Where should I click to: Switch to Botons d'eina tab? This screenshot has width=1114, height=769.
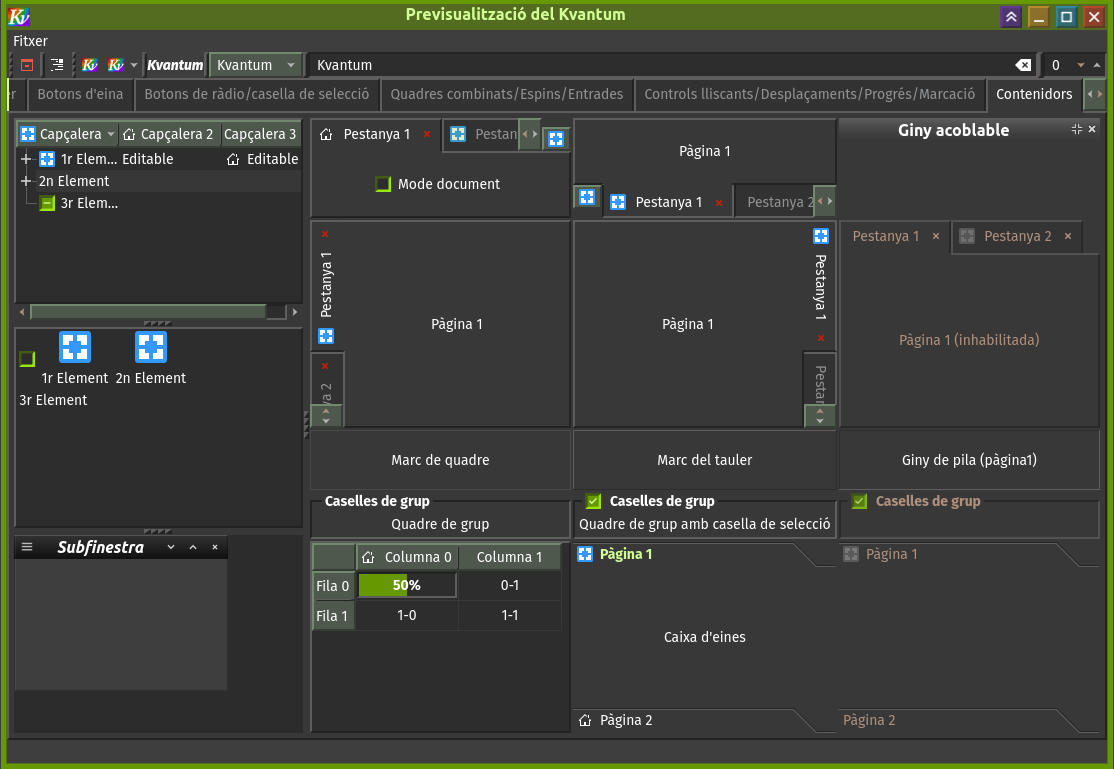(x=80, y=94)
